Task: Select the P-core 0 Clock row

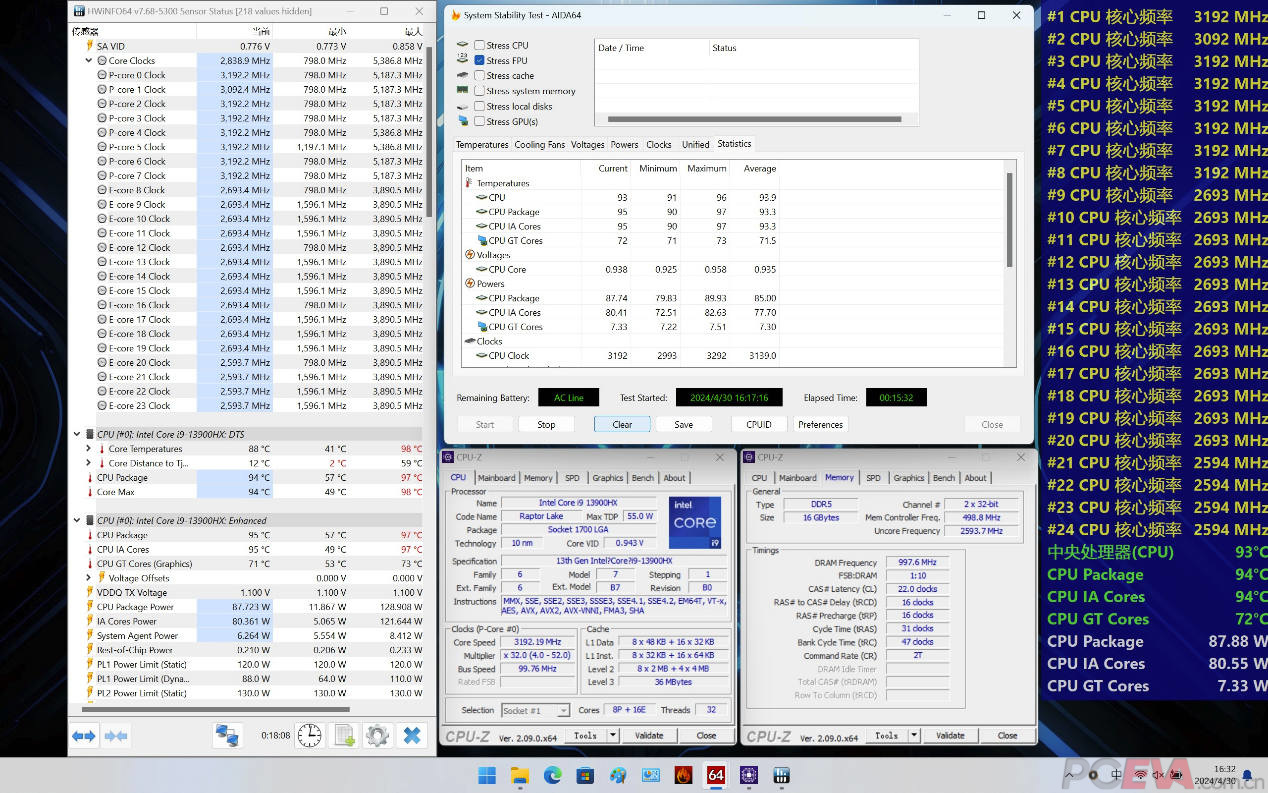Action: click(248, 75)
